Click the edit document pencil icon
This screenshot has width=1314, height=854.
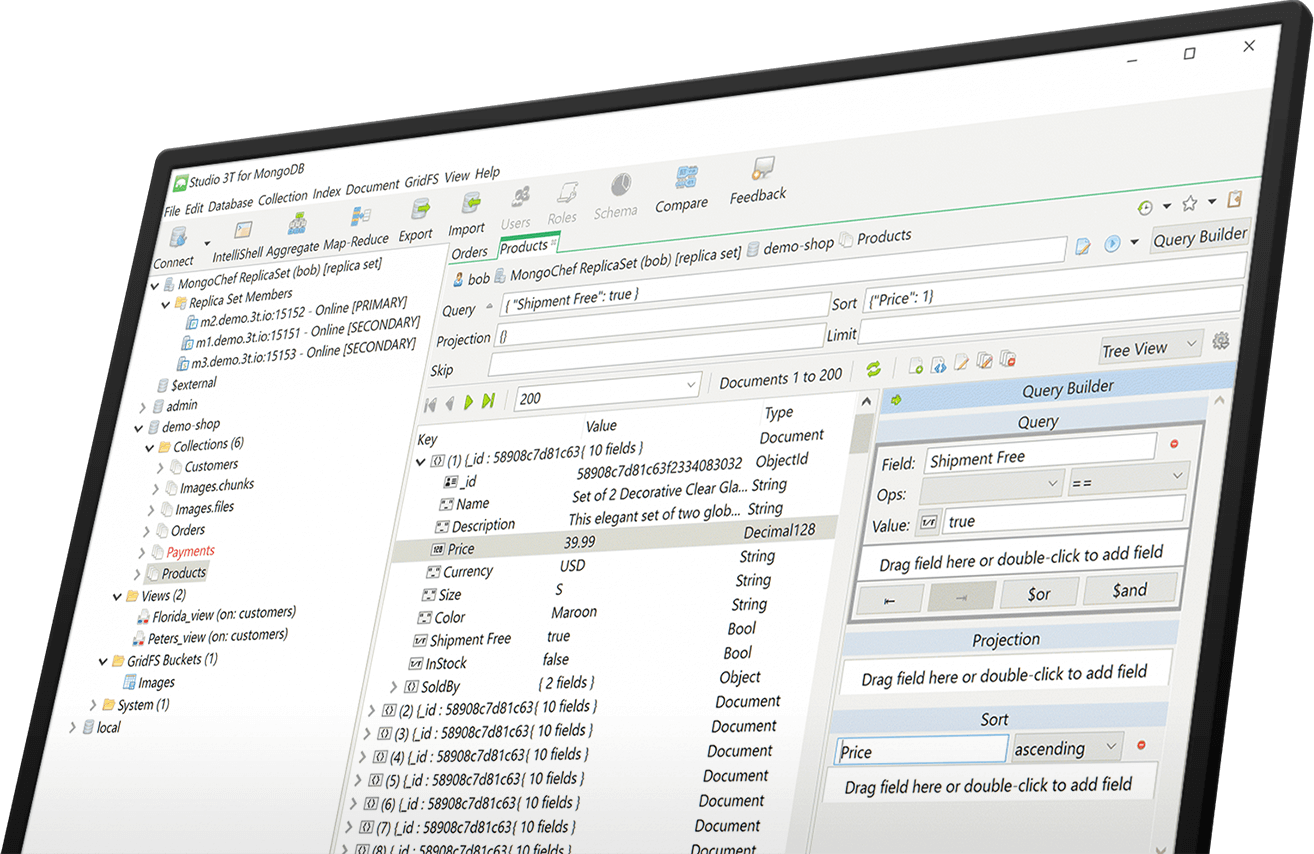pyautogui.click(x=962, y=363)
